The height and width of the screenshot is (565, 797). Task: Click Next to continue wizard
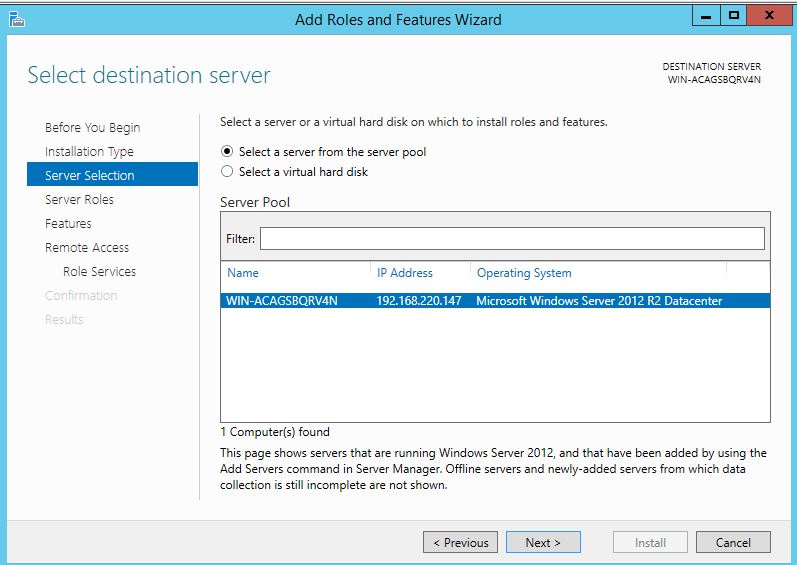pyautogui.click(x=542, y=542)
